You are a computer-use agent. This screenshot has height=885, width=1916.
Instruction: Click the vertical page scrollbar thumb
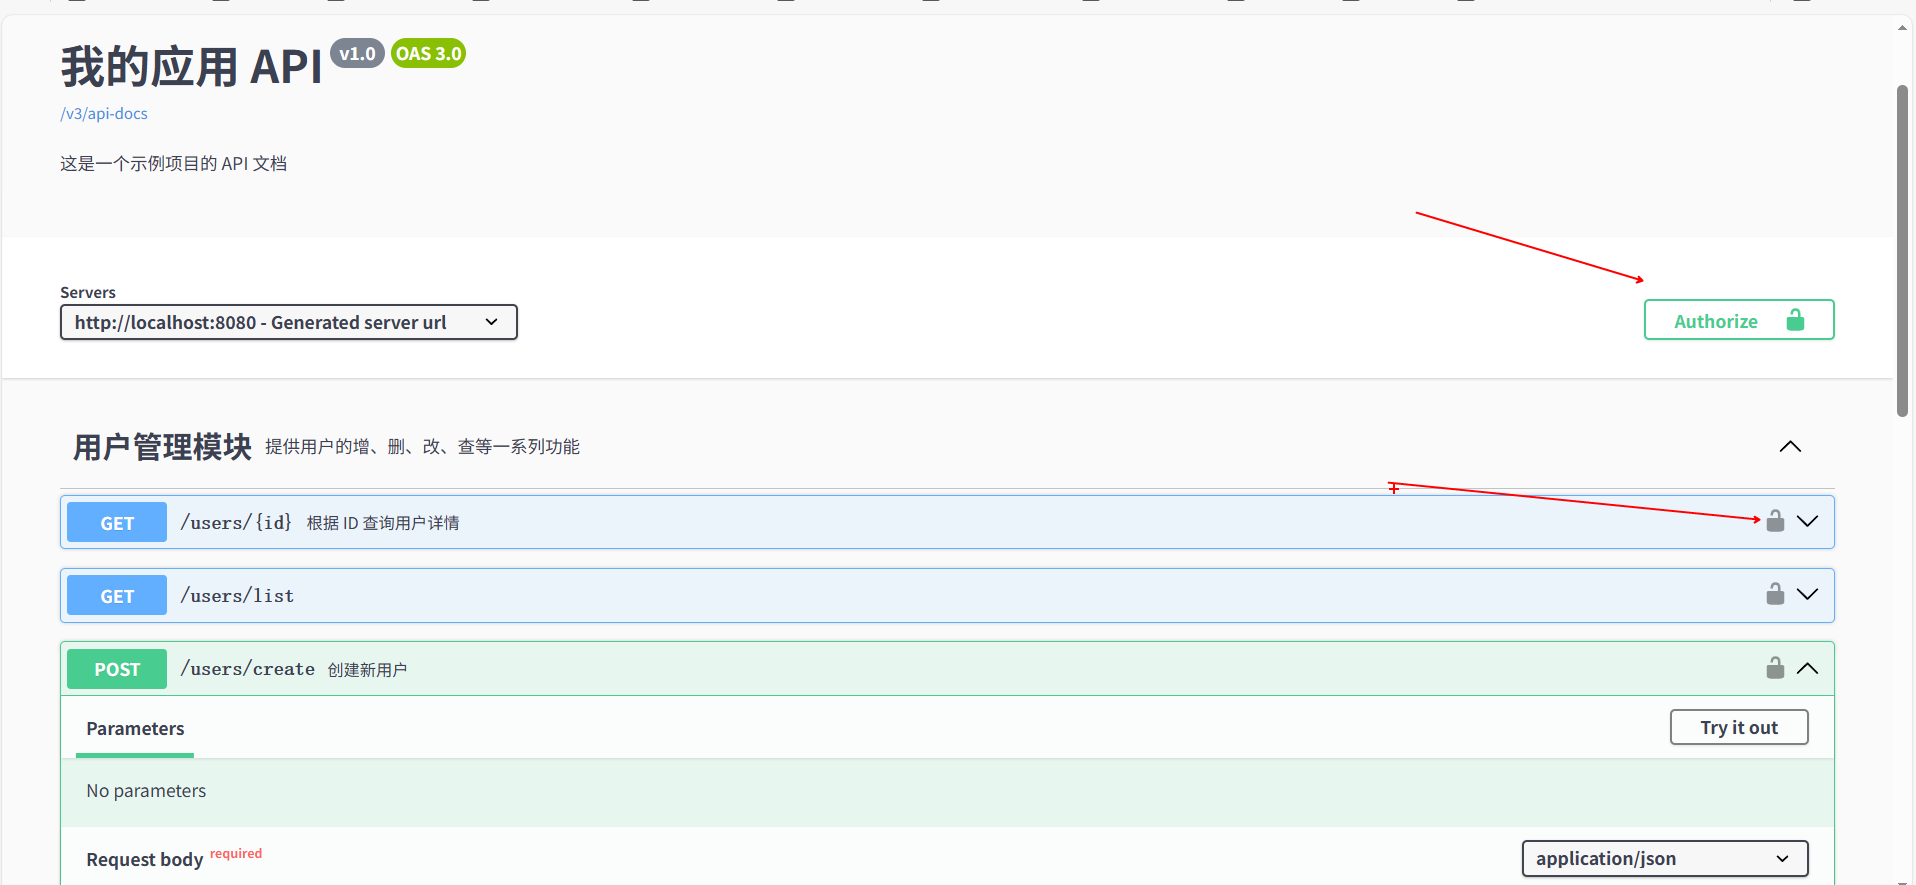click(x=1902, y=250)
